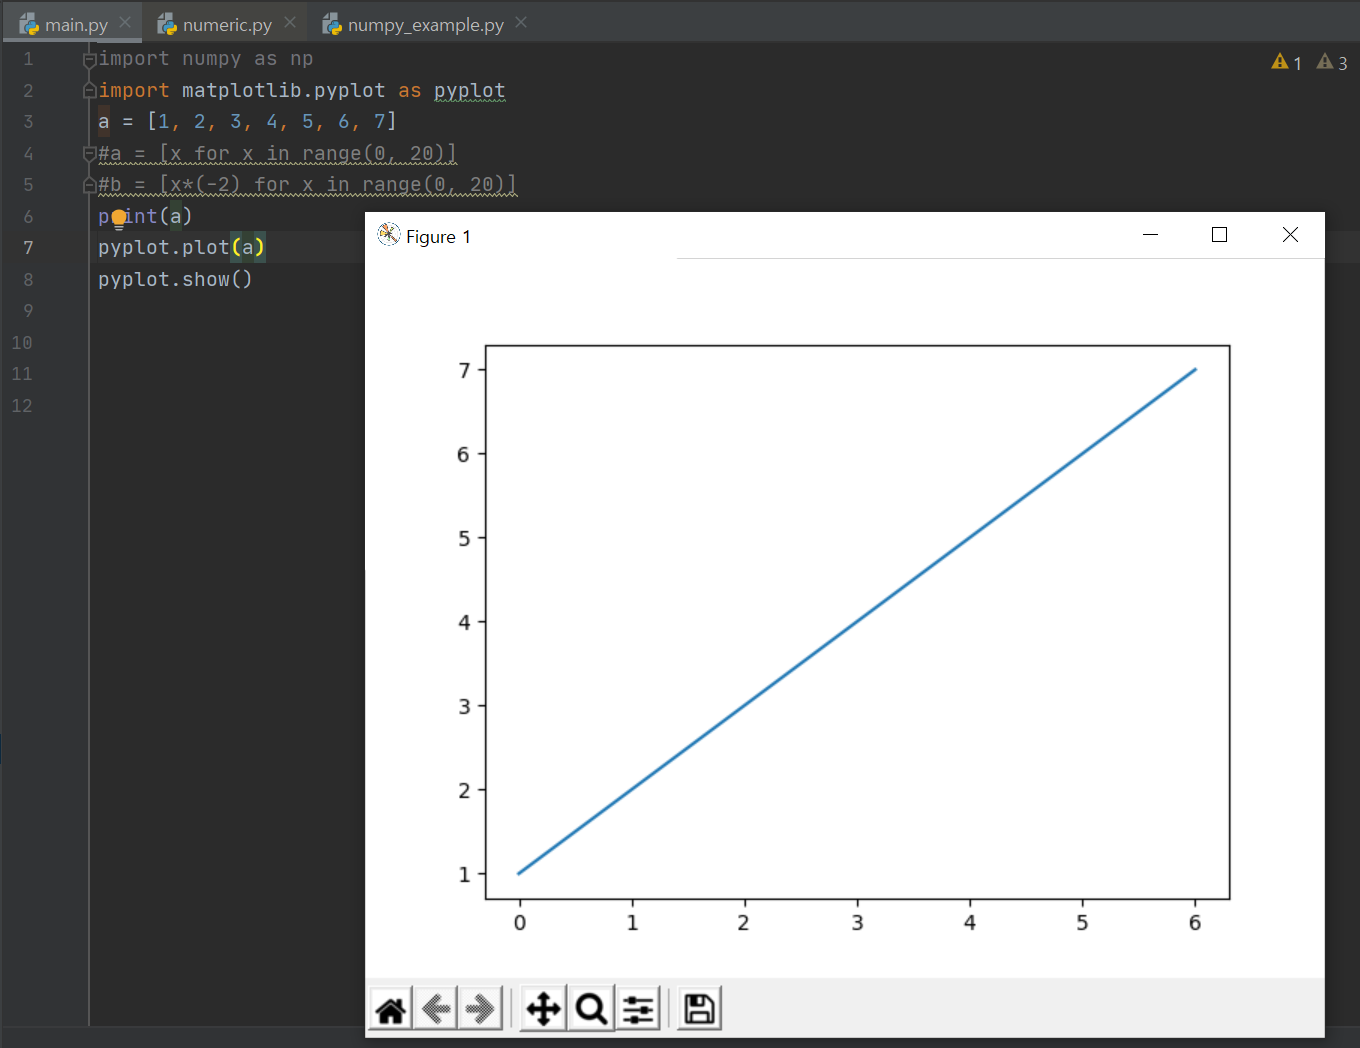Click the back arrow in plot toolbar
1360x1048 pixels.
(436, 1010)
